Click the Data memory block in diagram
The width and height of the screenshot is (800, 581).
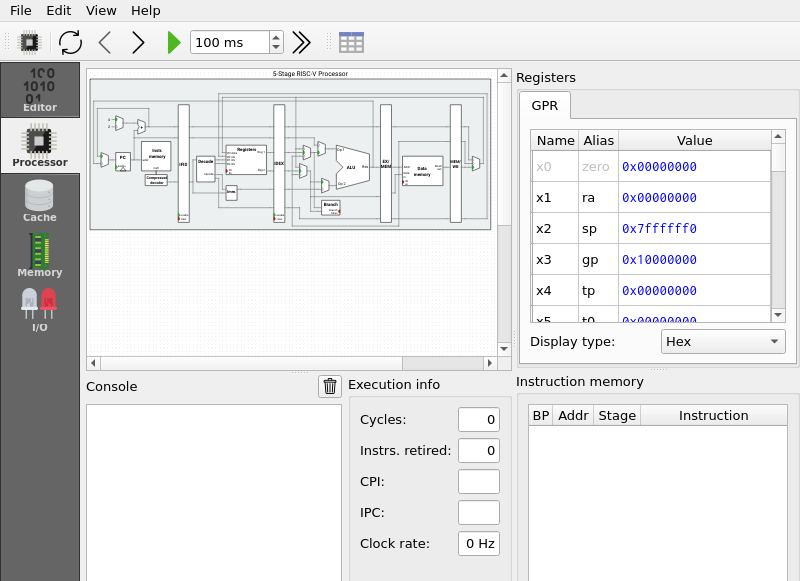coord(422,171)
